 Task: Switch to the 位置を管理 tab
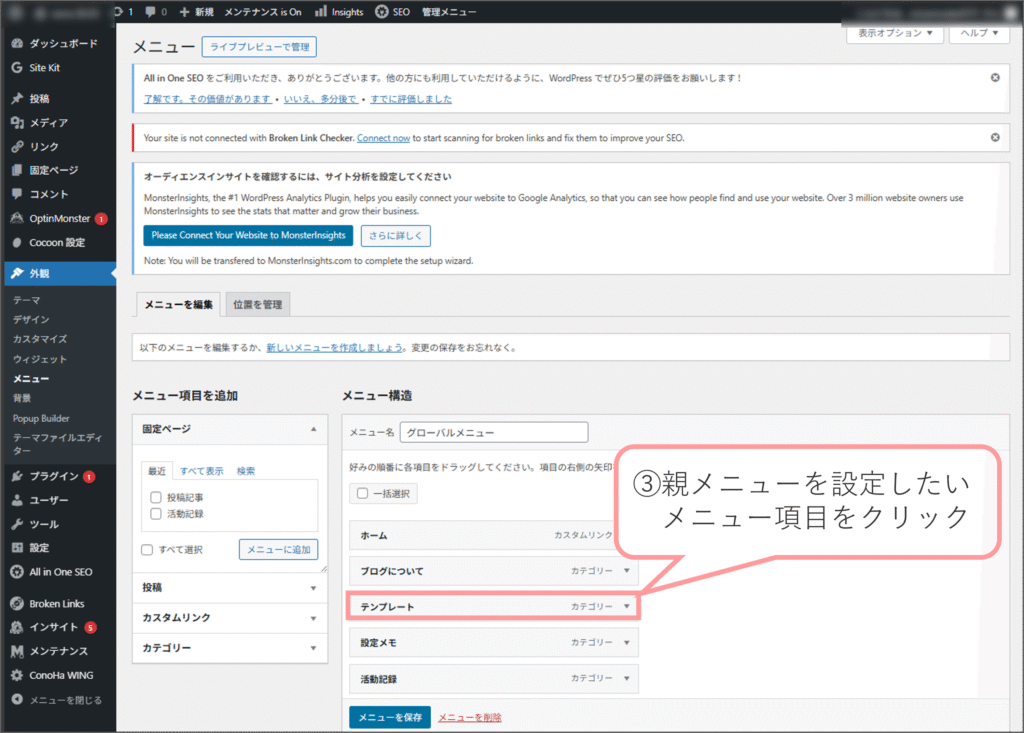click(258, 304)
